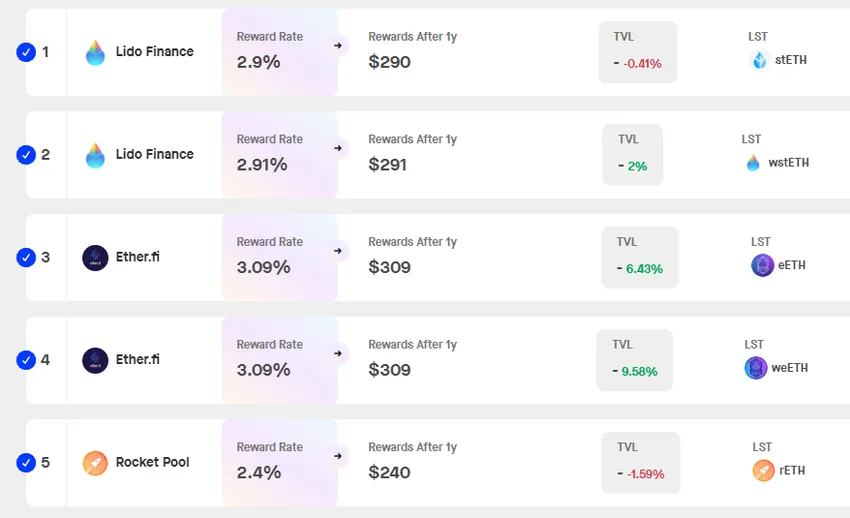The width and height of the screenshot is (850, 518).
Task: Open the Rocket Pool provider name link
Action: click(x=152, y=462)
